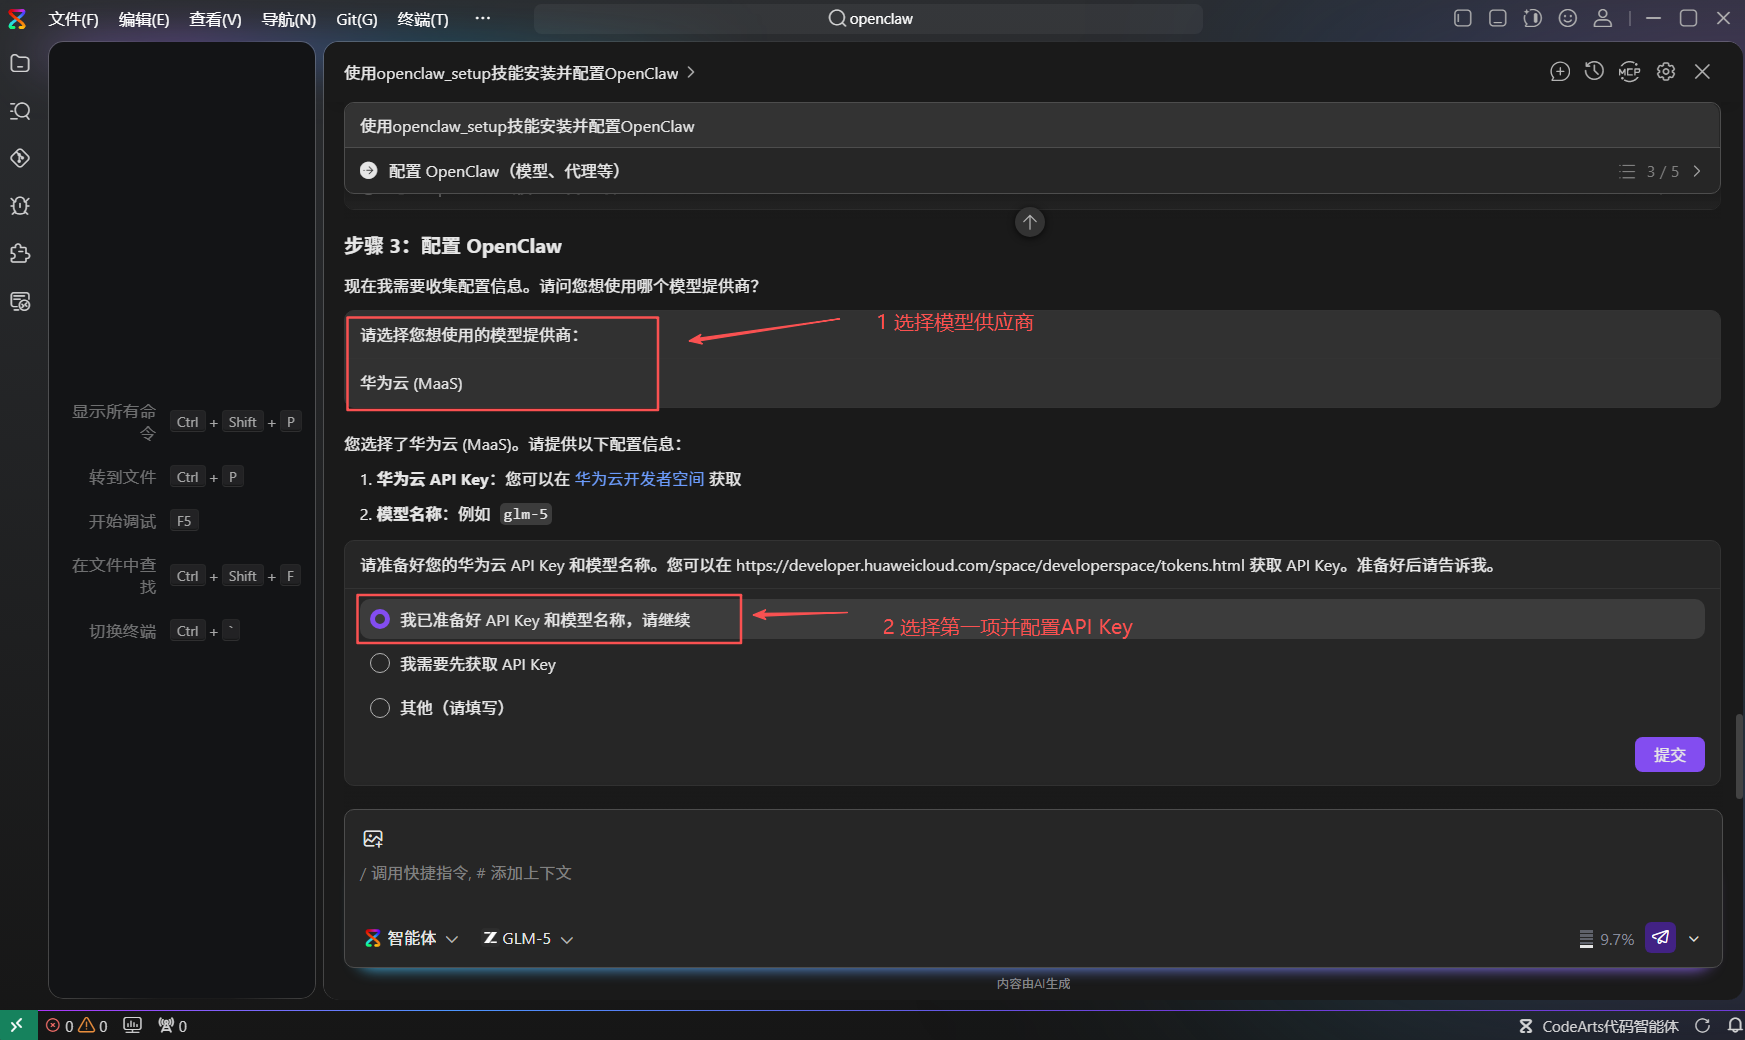Click the refresh icon in status bar
This screenshot has width=1745, height=1040.
coord(1702,1026)
